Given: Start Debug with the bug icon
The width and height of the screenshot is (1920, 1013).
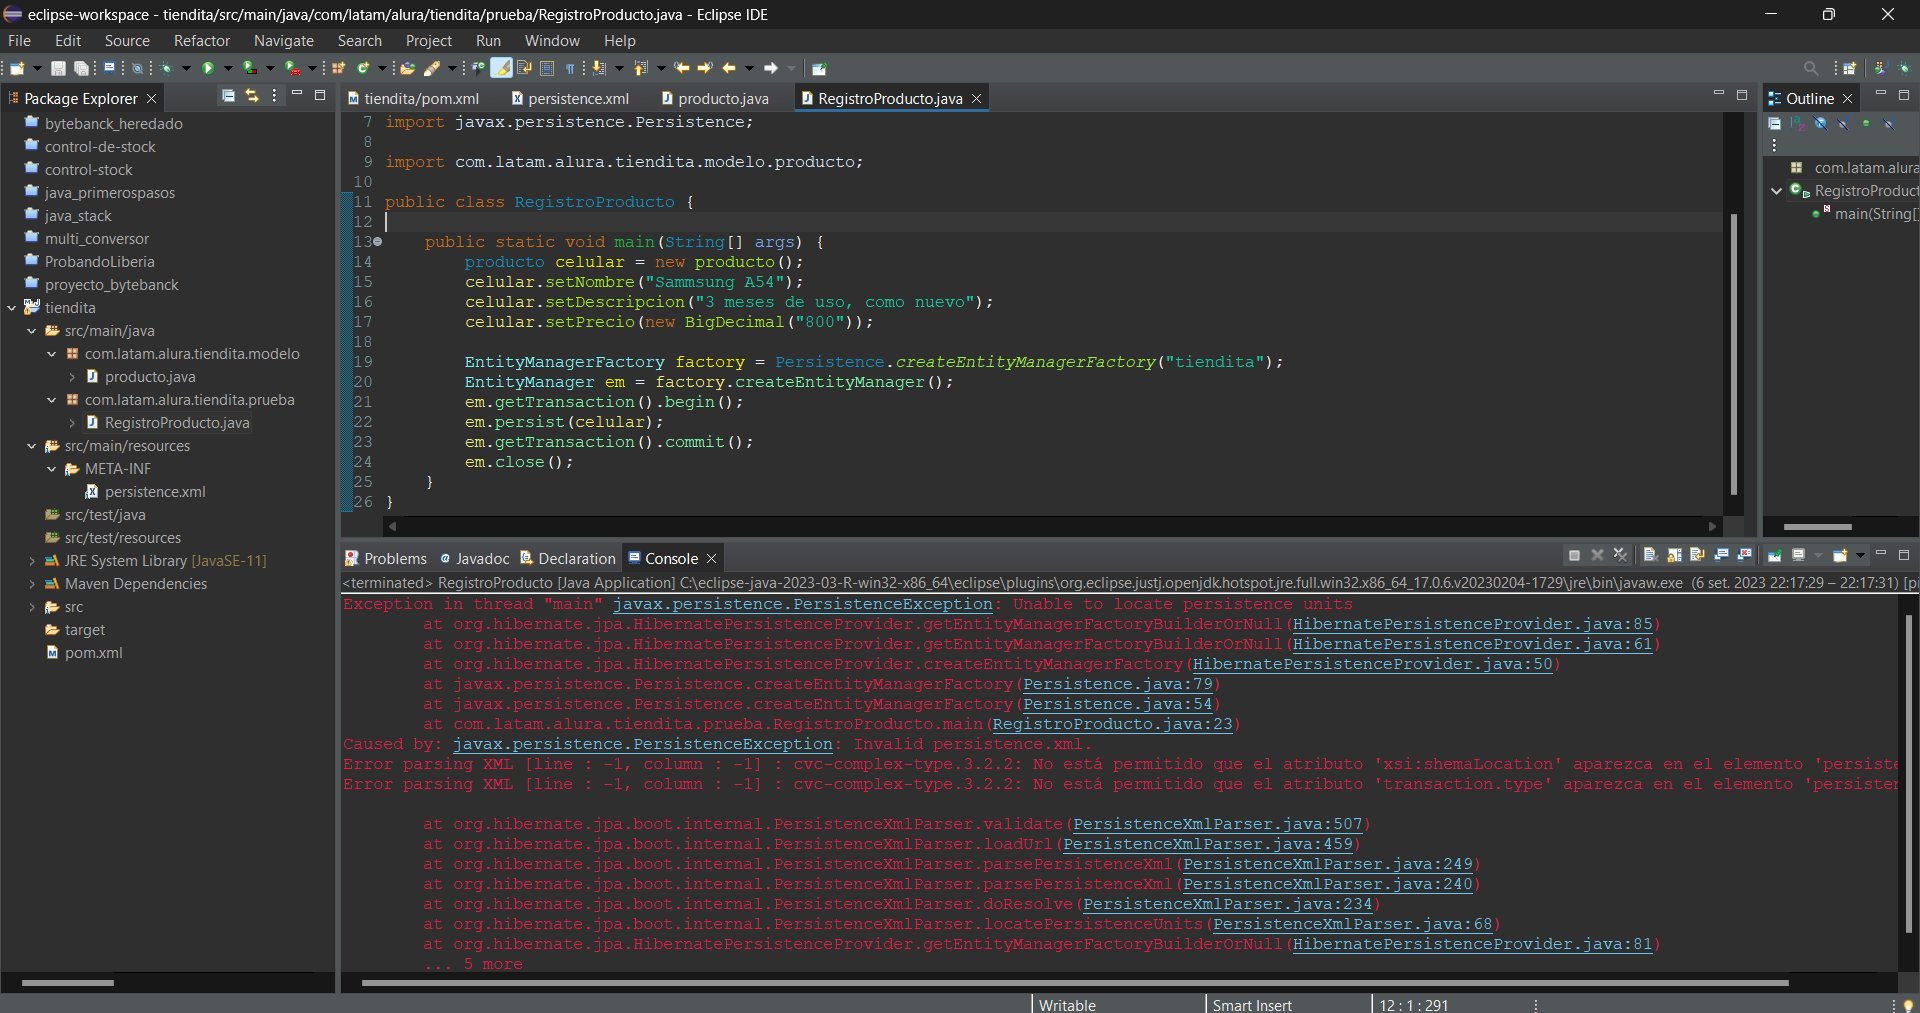Looking at the screenshot, I should click(166, 68).
